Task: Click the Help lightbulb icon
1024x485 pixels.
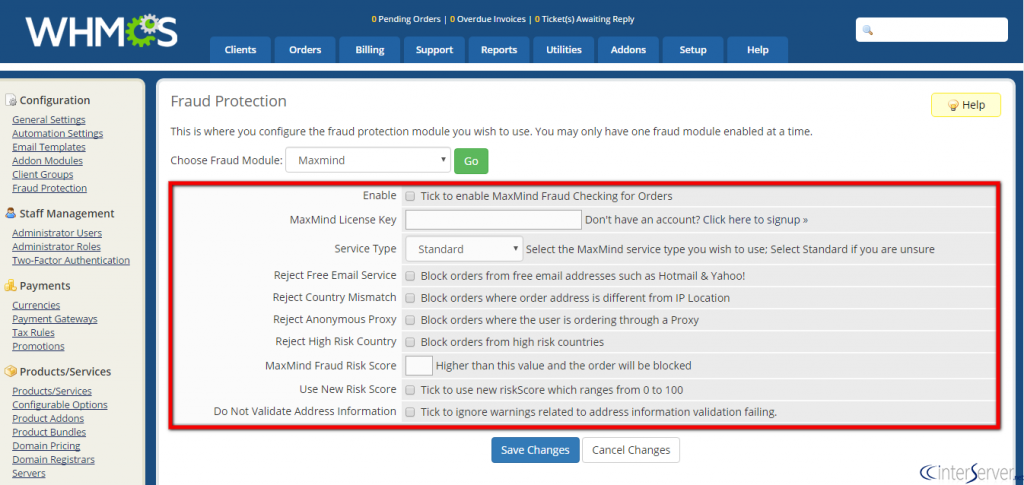Action: point(953,105)
